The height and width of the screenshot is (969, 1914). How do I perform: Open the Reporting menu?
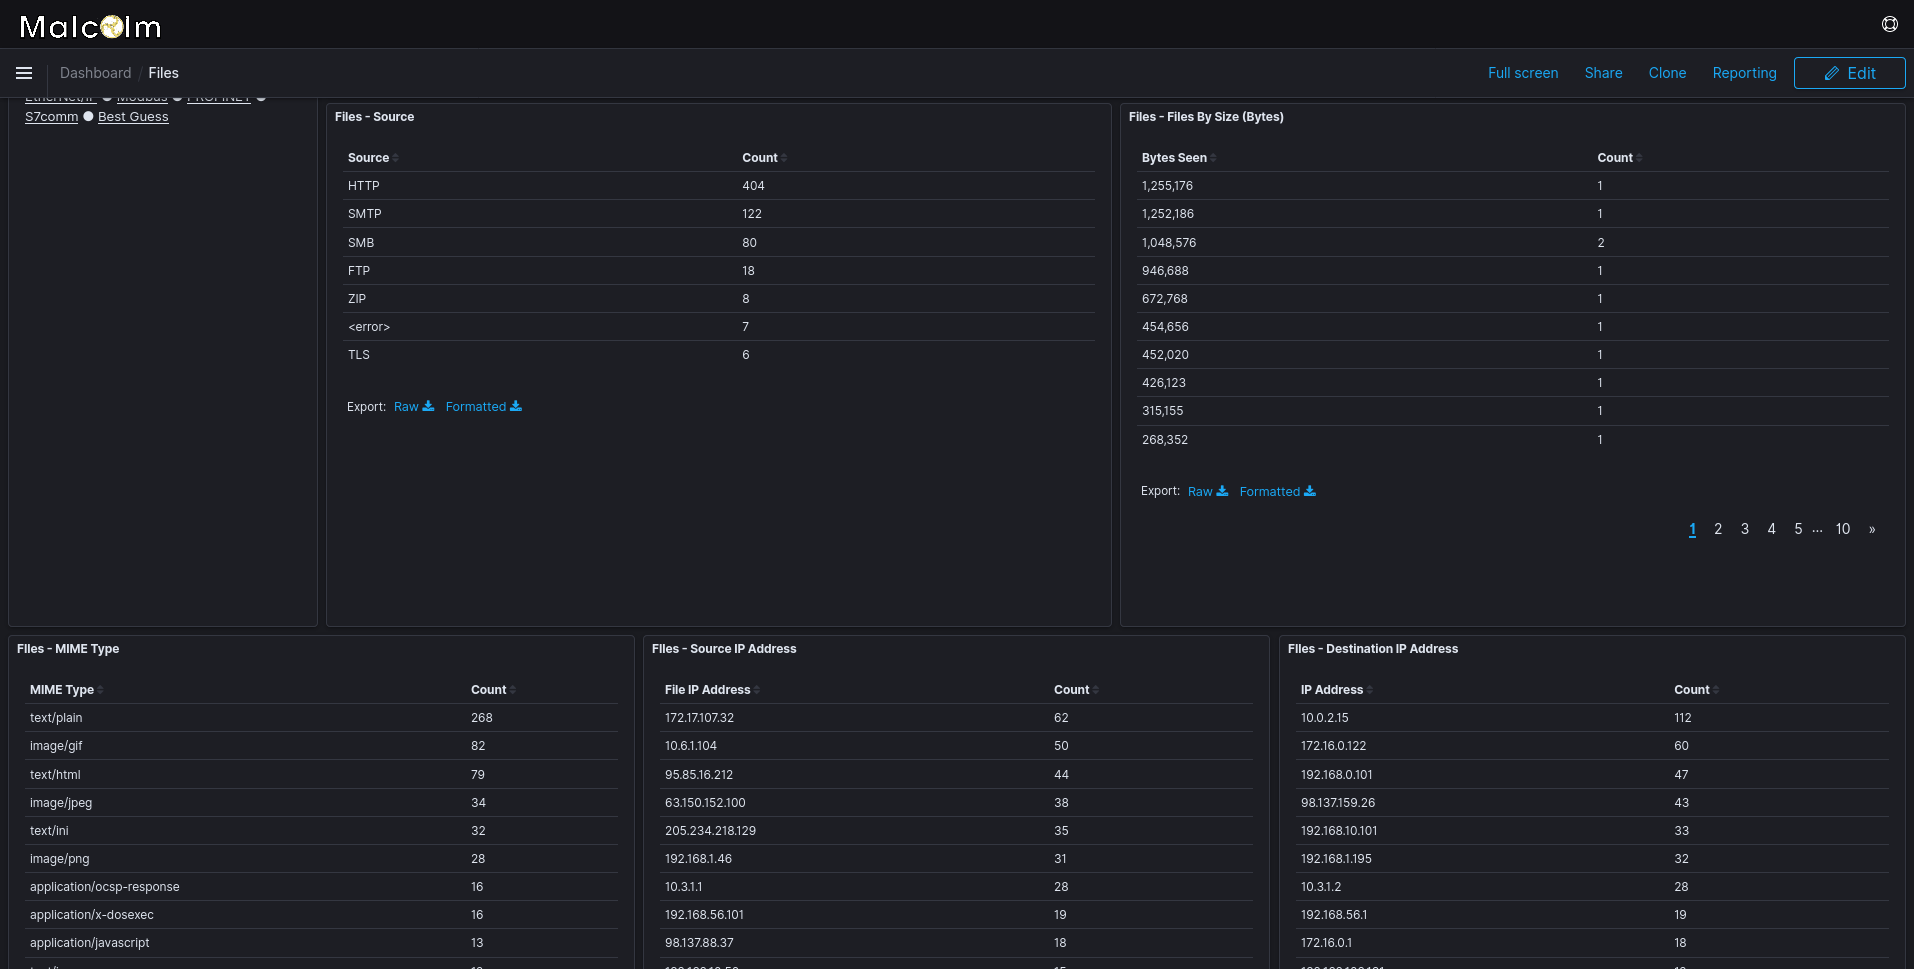1744,73
